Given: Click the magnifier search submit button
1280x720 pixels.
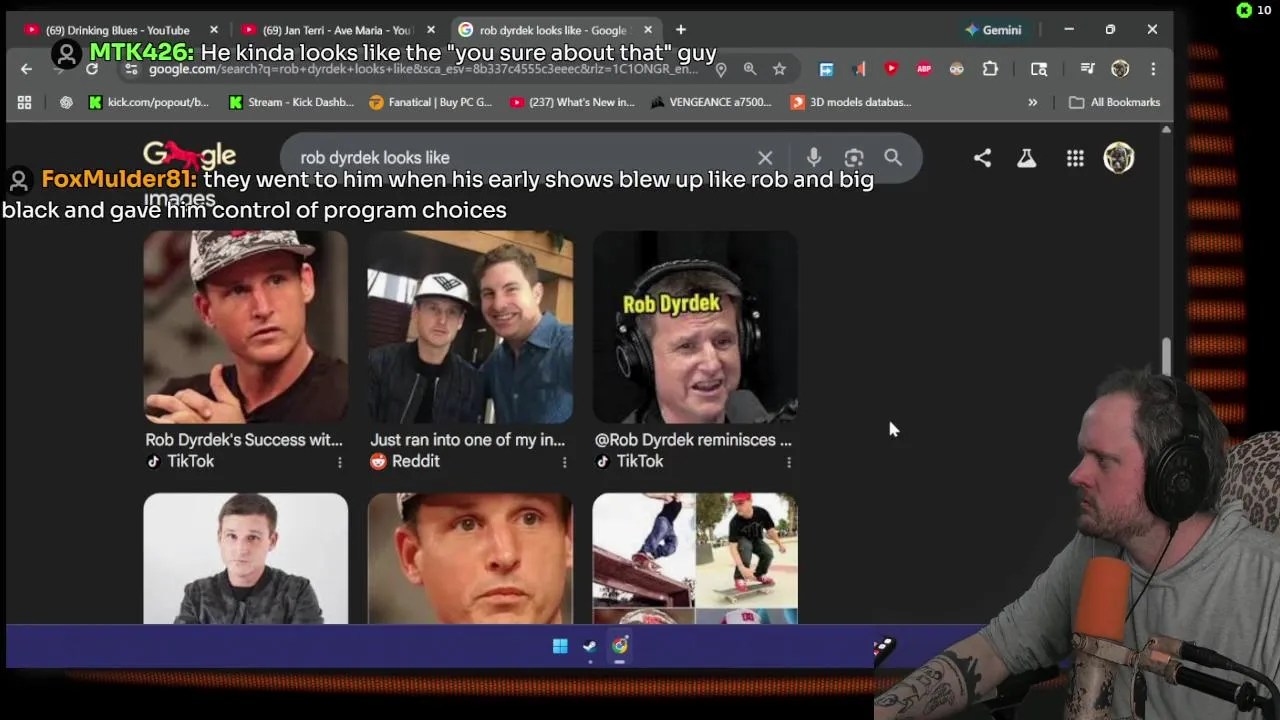Looking at the screenshot, I should [x=893, y=158].
